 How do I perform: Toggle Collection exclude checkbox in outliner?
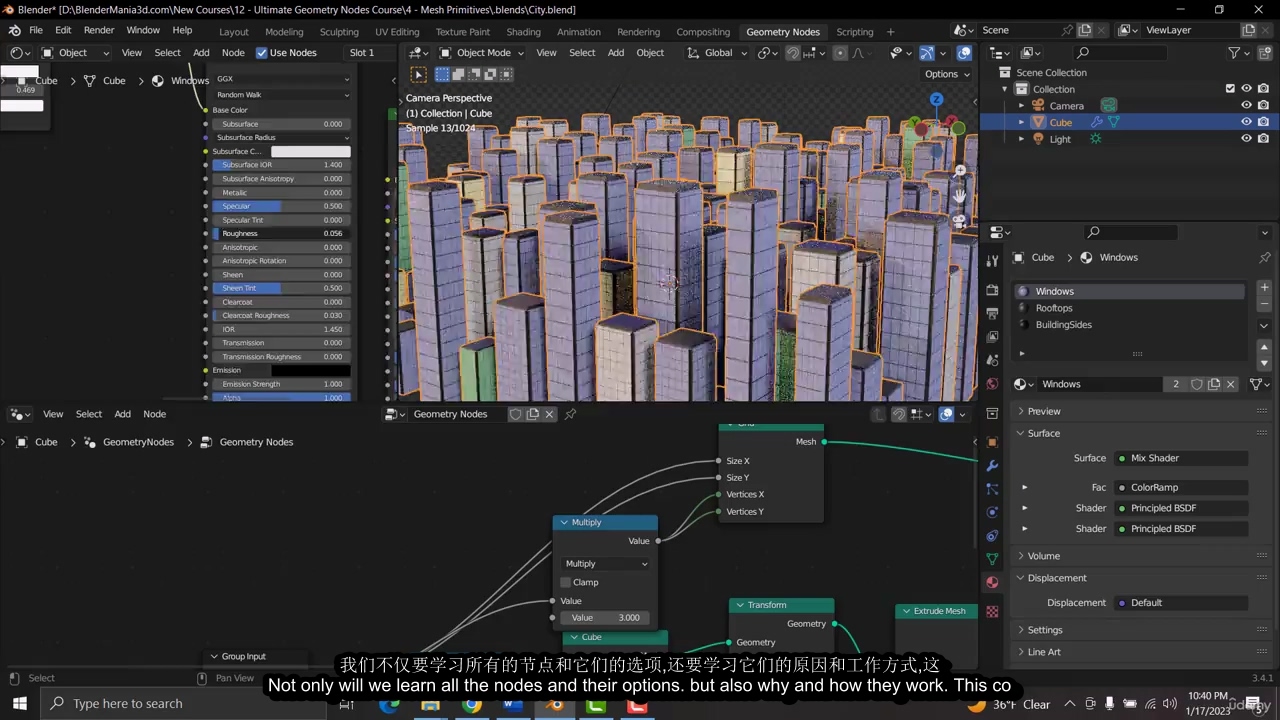tap(1230, 89)
